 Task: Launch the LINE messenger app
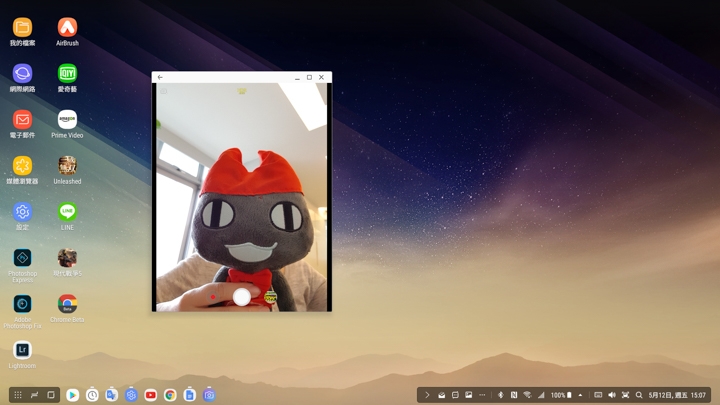[x=67, y=212]
